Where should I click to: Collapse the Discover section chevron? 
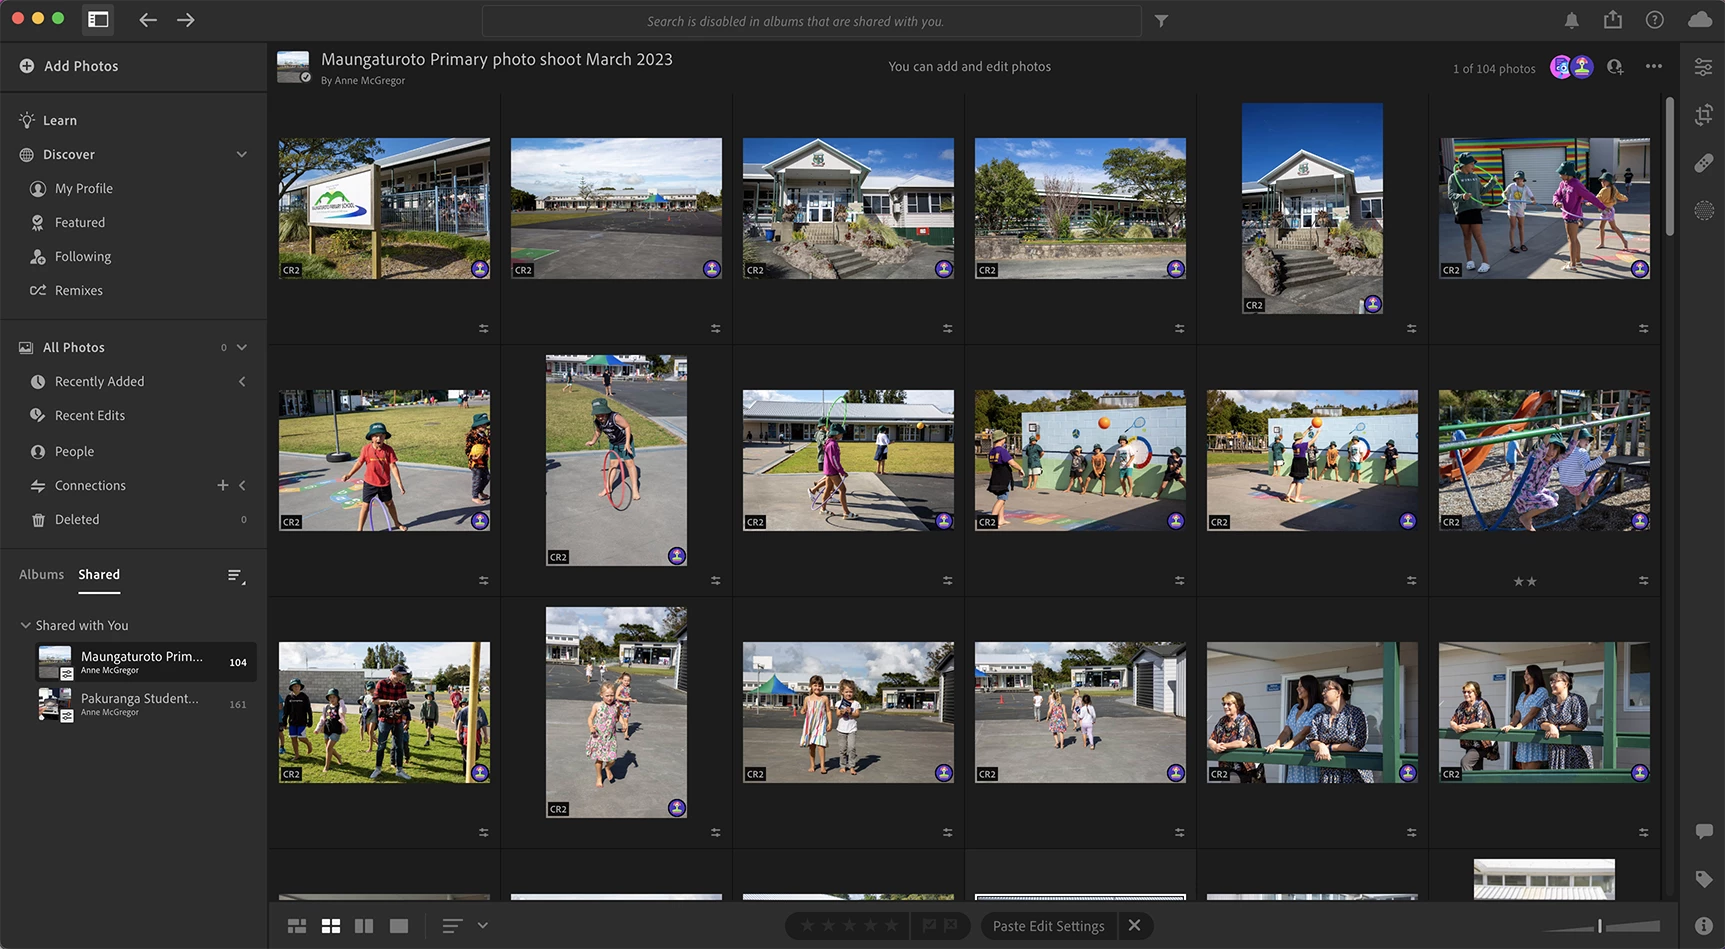tap(241, 154)
